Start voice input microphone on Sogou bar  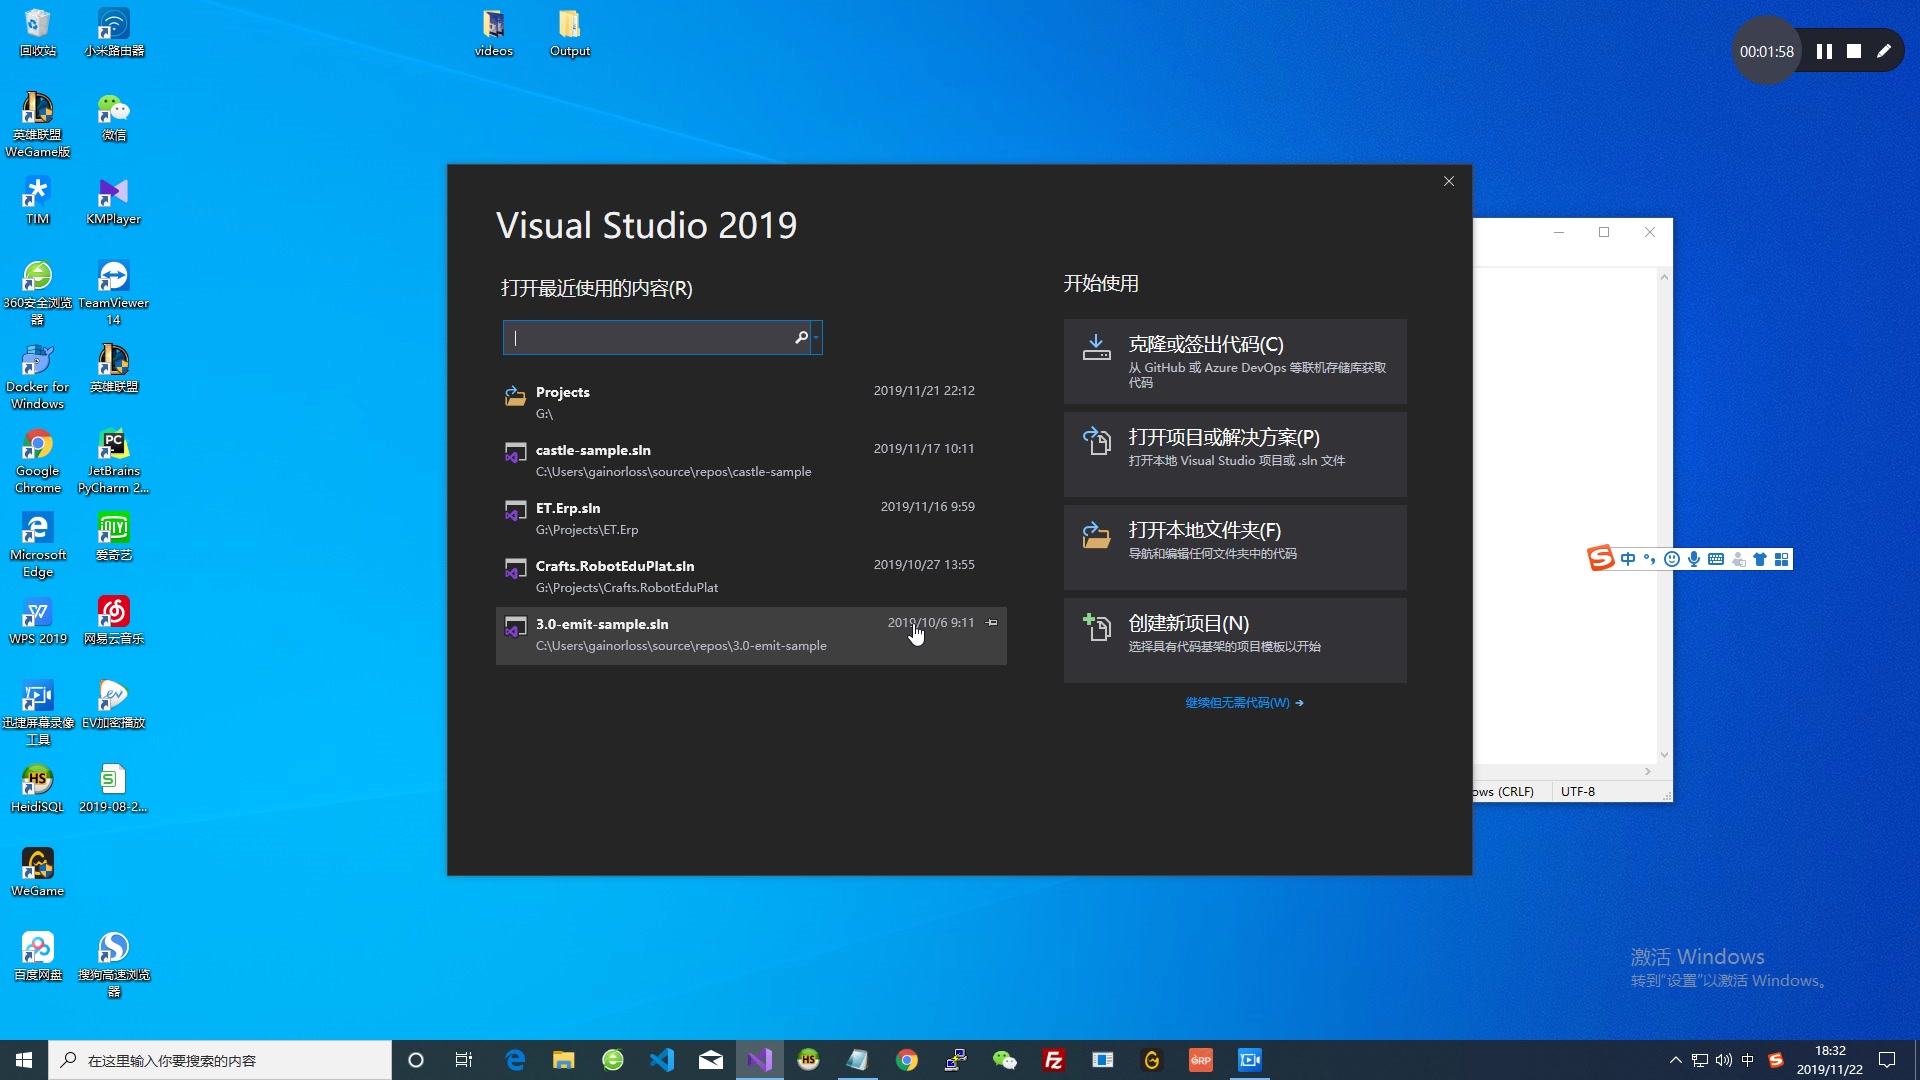1694,559
